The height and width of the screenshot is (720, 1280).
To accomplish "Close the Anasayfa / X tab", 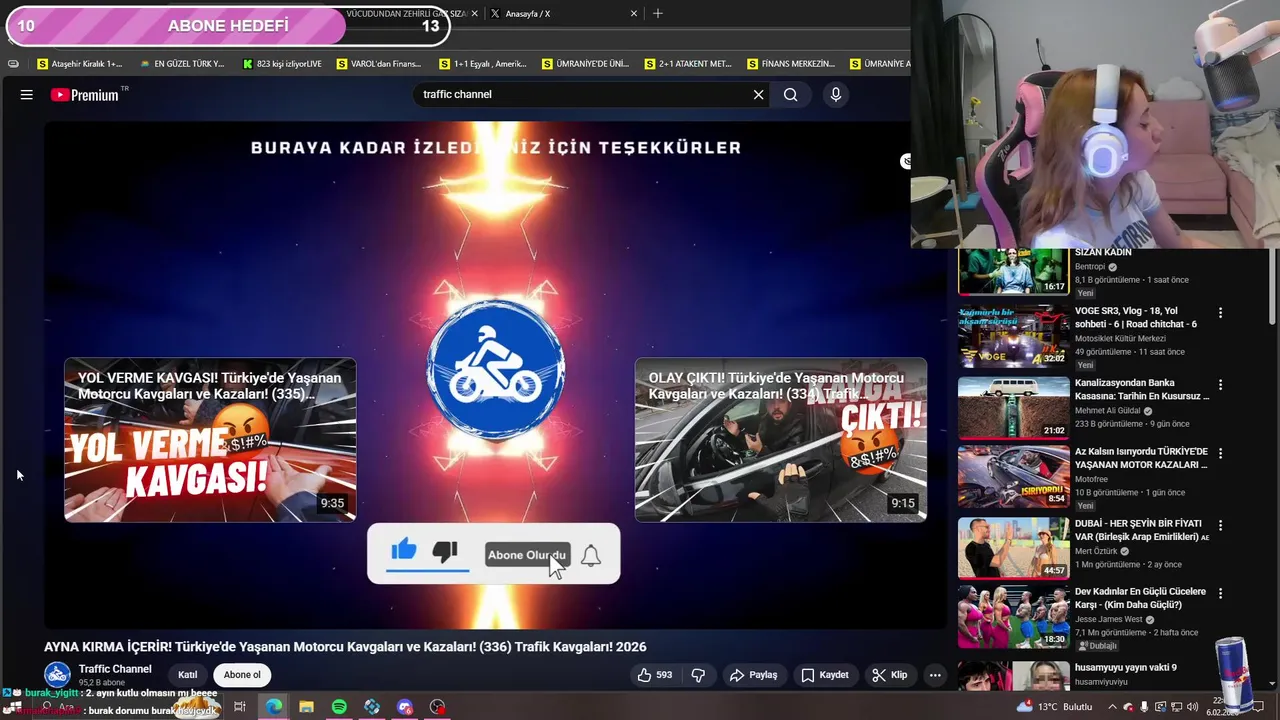I will 633,14.
